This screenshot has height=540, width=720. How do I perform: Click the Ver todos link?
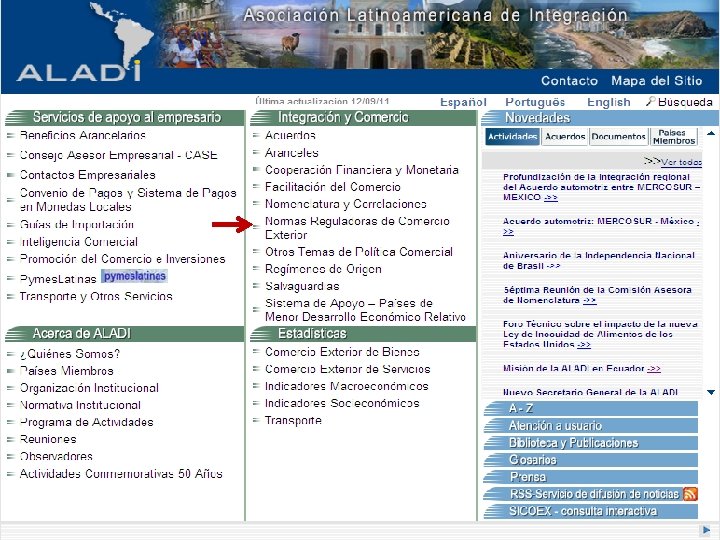click(681, 162)
